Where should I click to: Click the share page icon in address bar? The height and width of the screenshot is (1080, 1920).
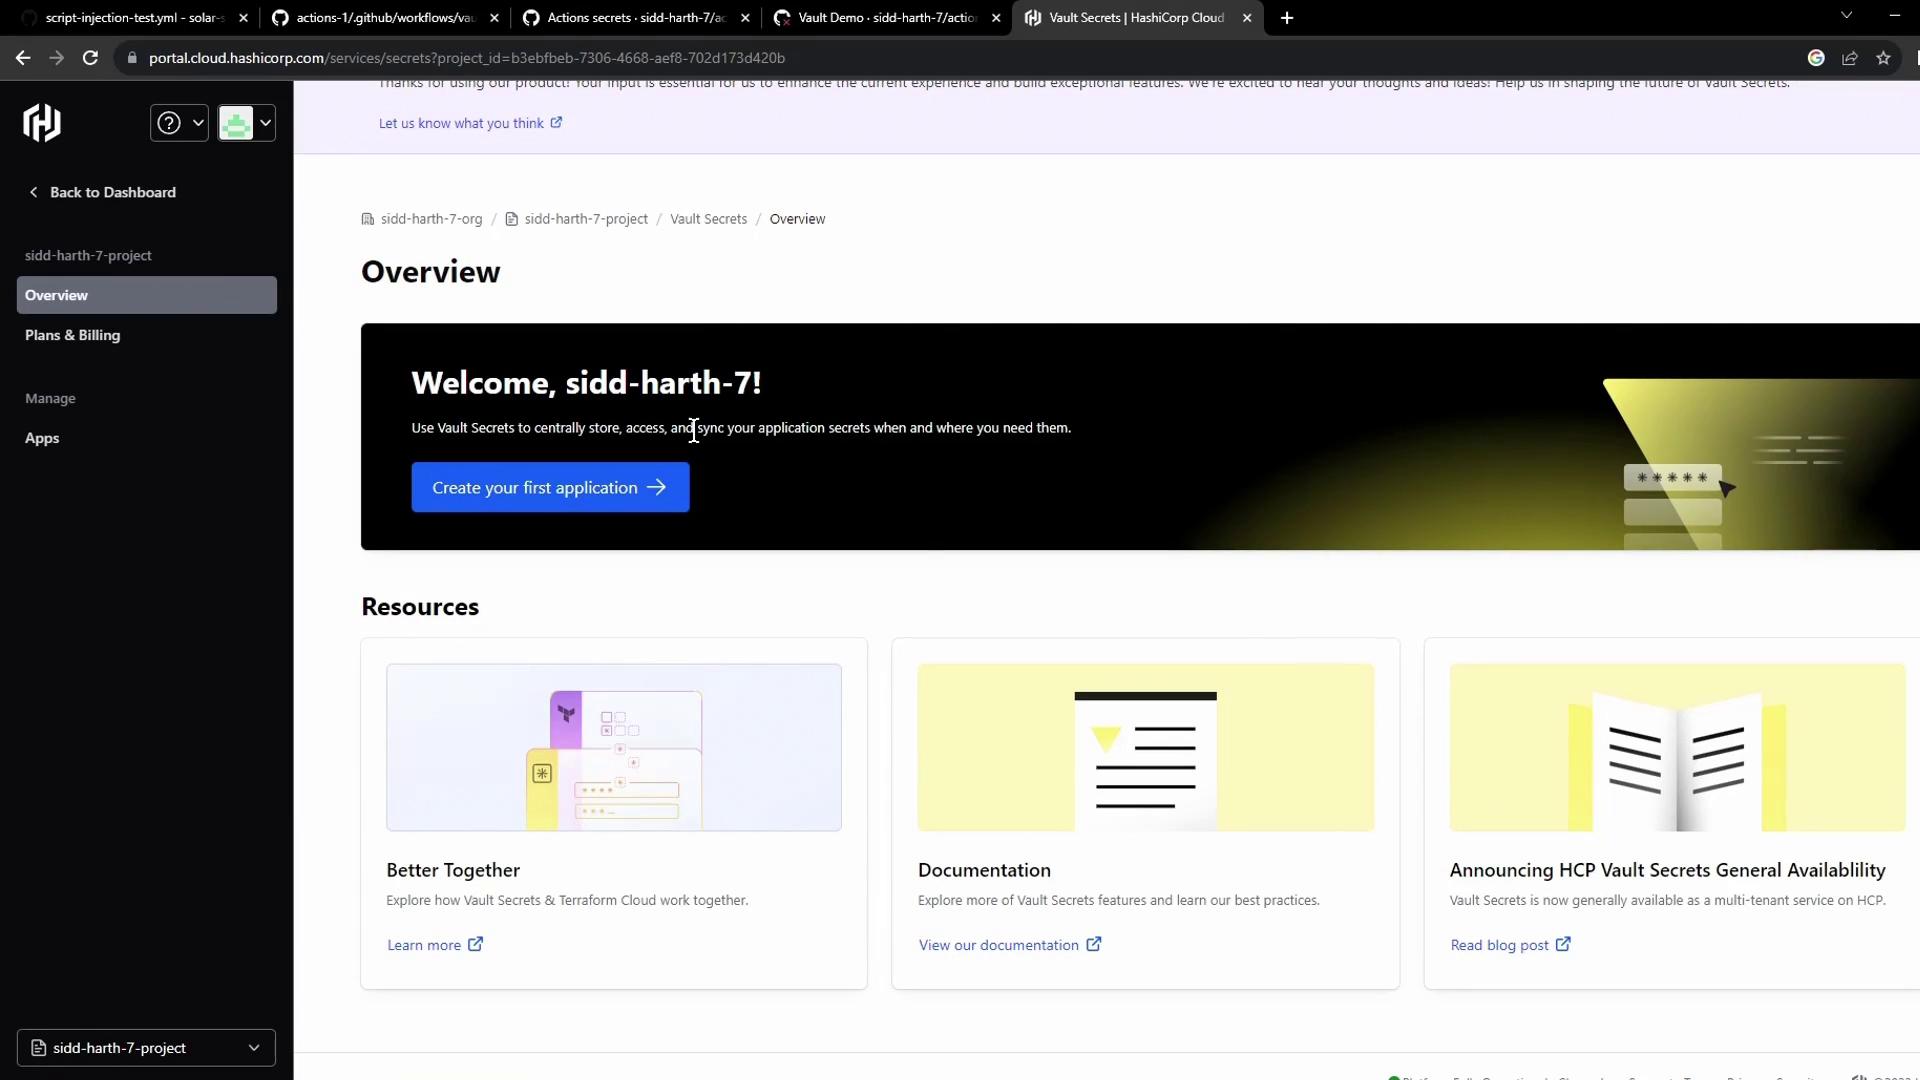1850,58
